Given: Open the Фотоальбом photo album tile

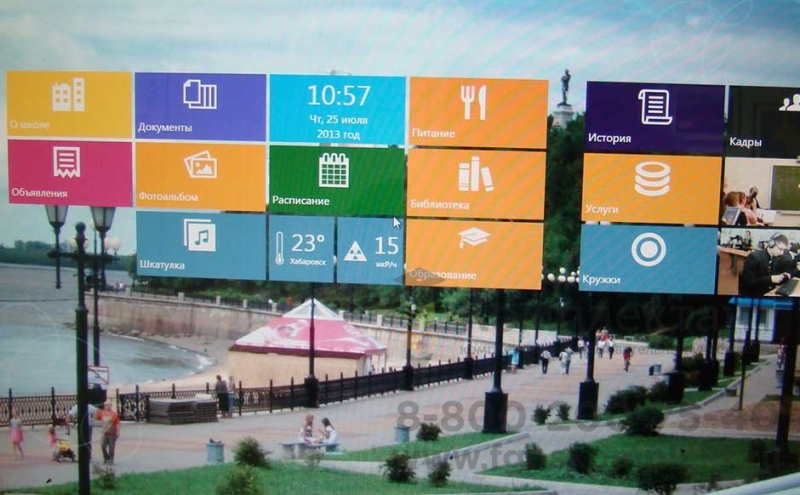Looking at the screenshot, I should pos(200,175).
